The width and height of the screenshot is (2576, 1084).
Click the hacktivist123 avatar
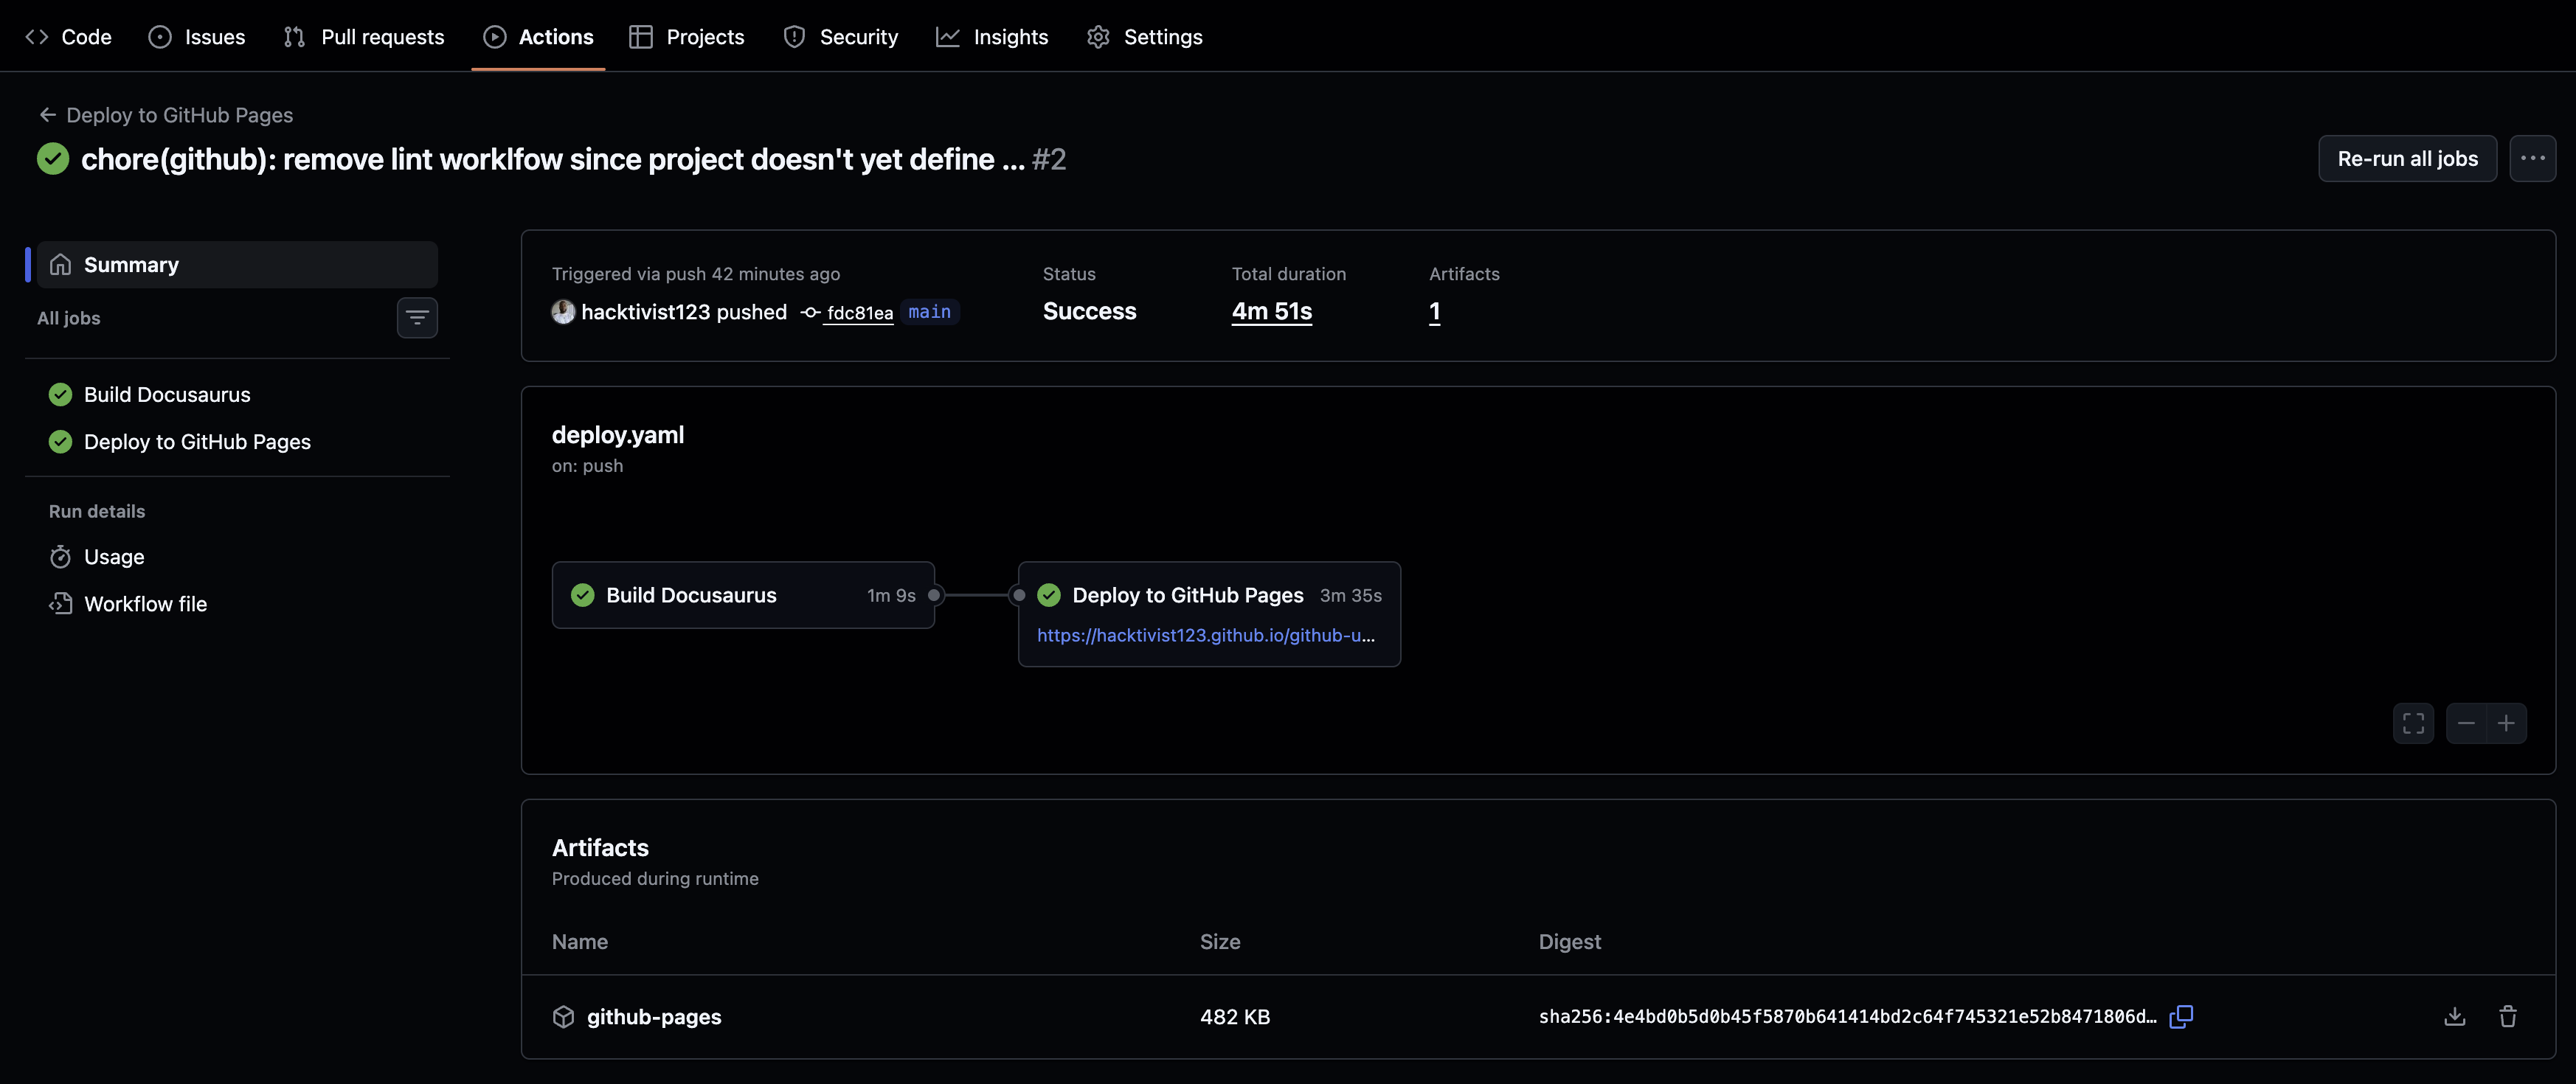(563, 312)
